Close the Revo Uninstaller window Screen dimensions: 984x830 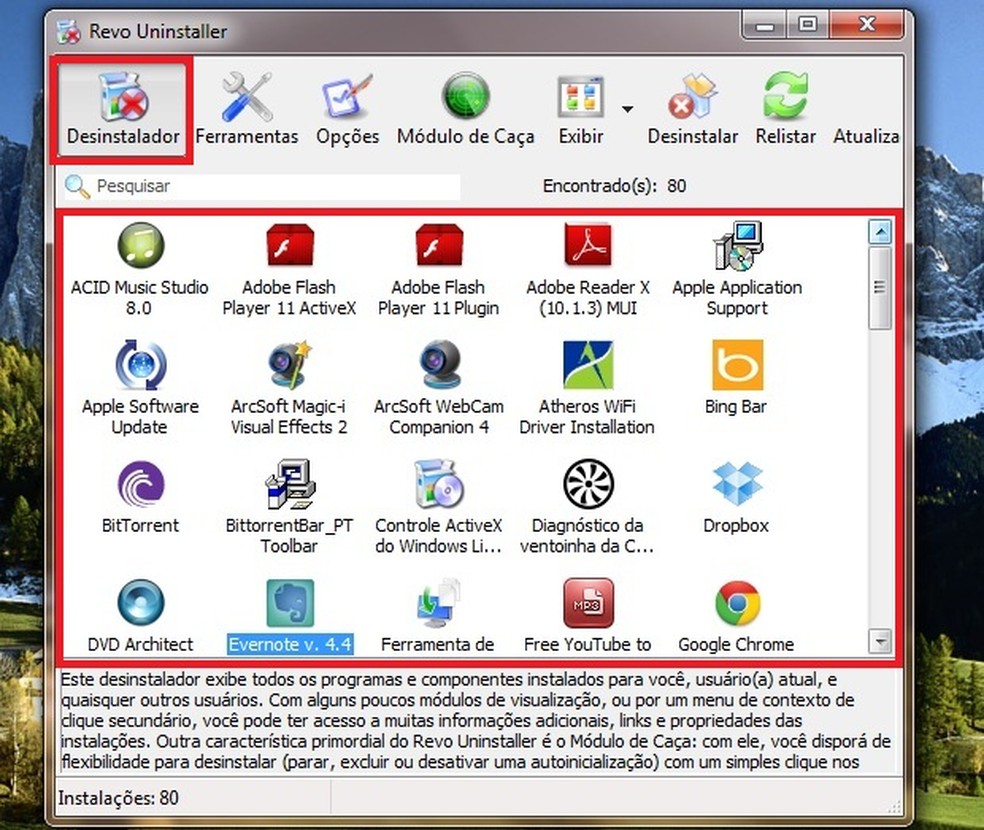coord(867,25)
